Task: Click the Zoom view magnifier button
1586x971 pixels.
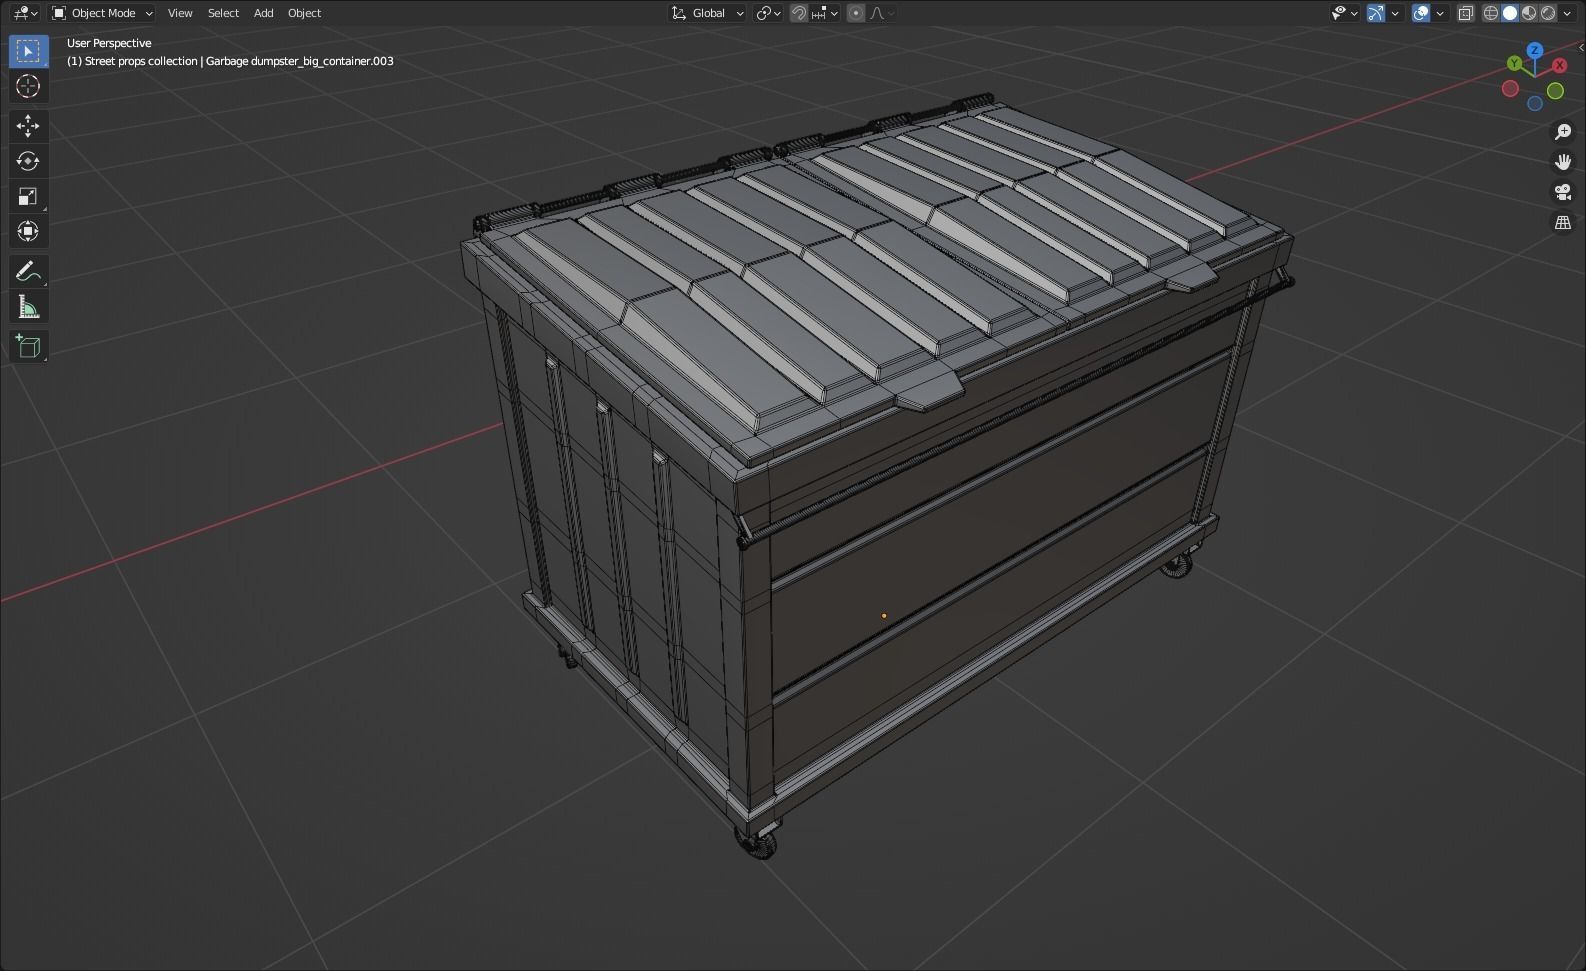Action: click(x=1563, y=132)
